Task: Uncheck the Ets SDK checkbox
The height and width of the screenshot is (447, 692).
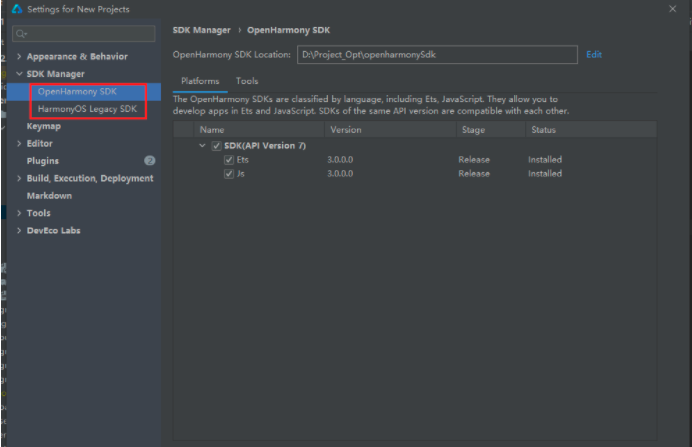Action: (x=229, y=160)
